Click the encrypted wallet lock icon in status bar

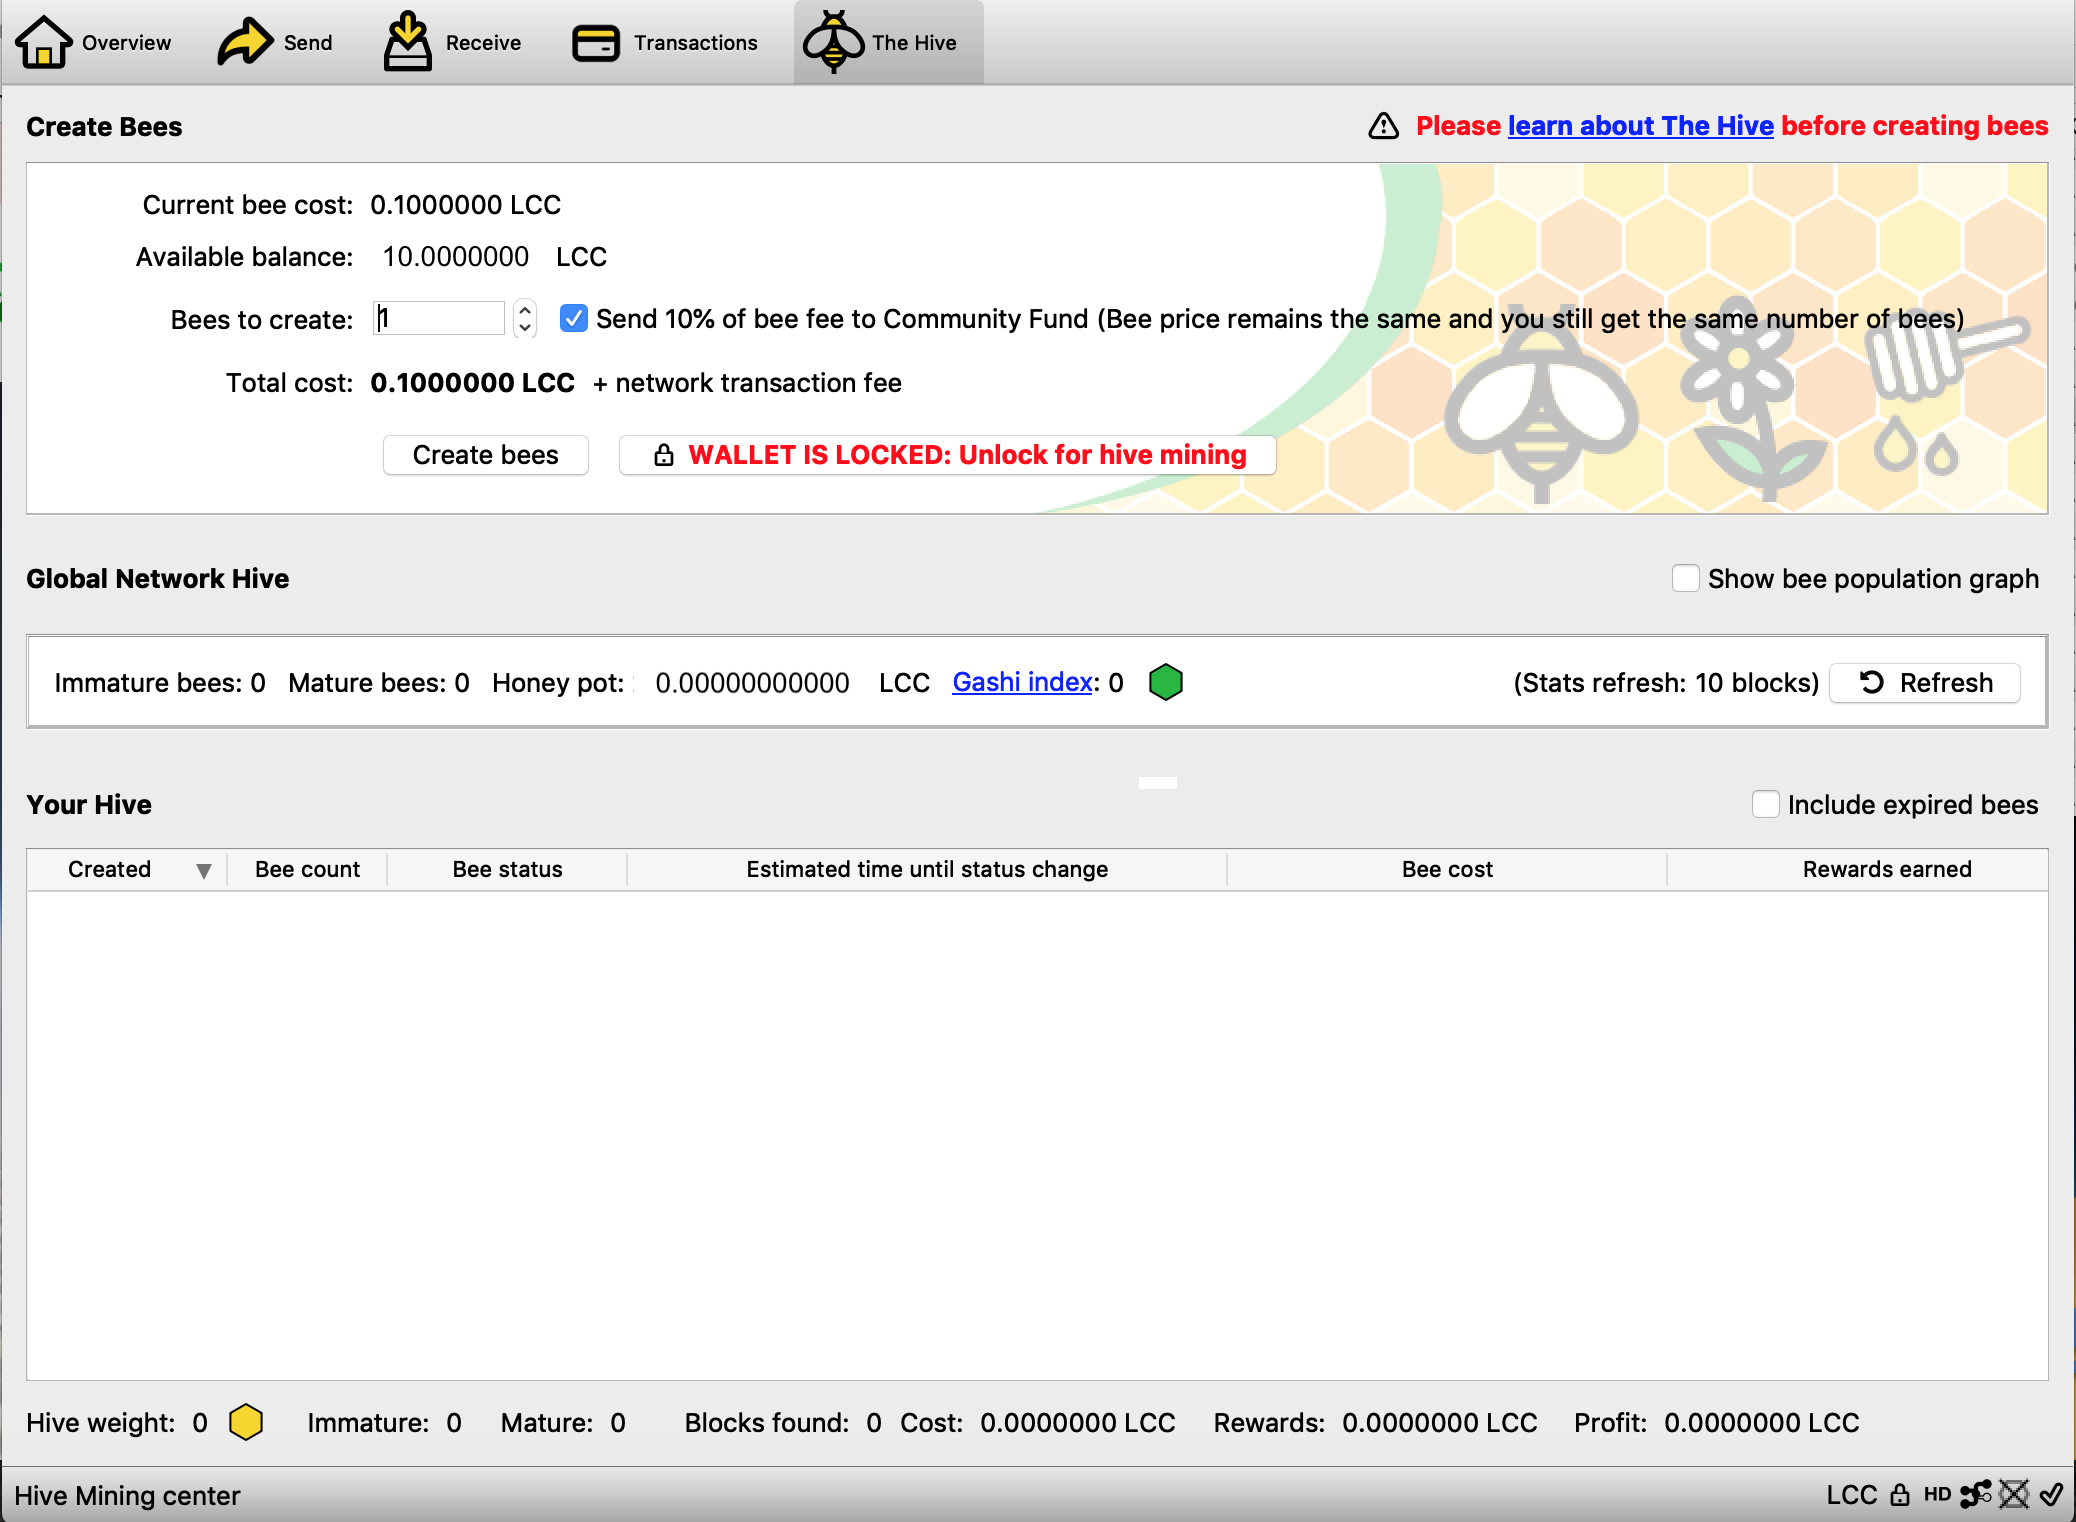(1900, 1495)
